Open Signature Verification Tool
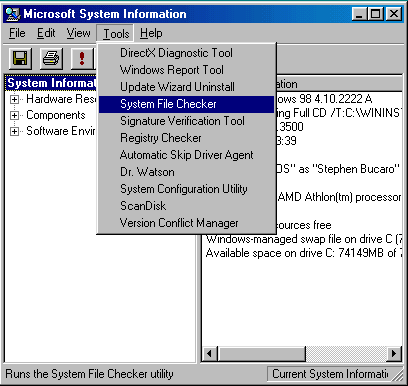Image resolution: width=408 pixels, height=386 pixels. [x=187, y=121]
